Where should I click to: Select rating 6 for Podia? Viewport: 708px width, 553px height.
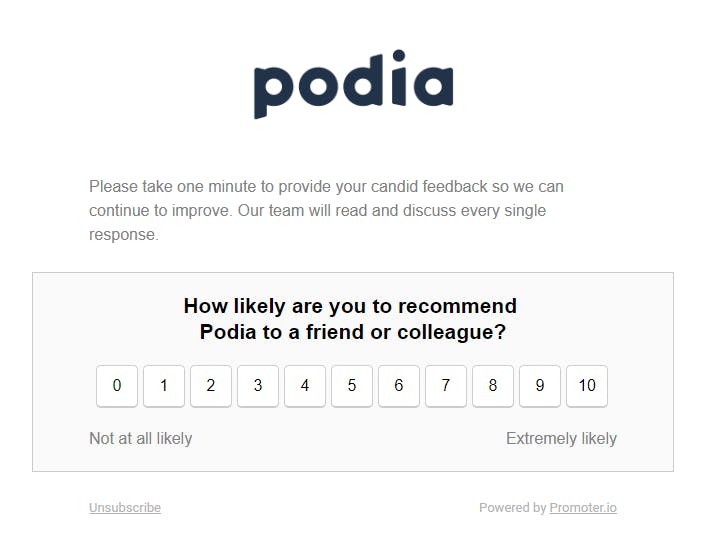pyautogui.click(x=399, y=386)
